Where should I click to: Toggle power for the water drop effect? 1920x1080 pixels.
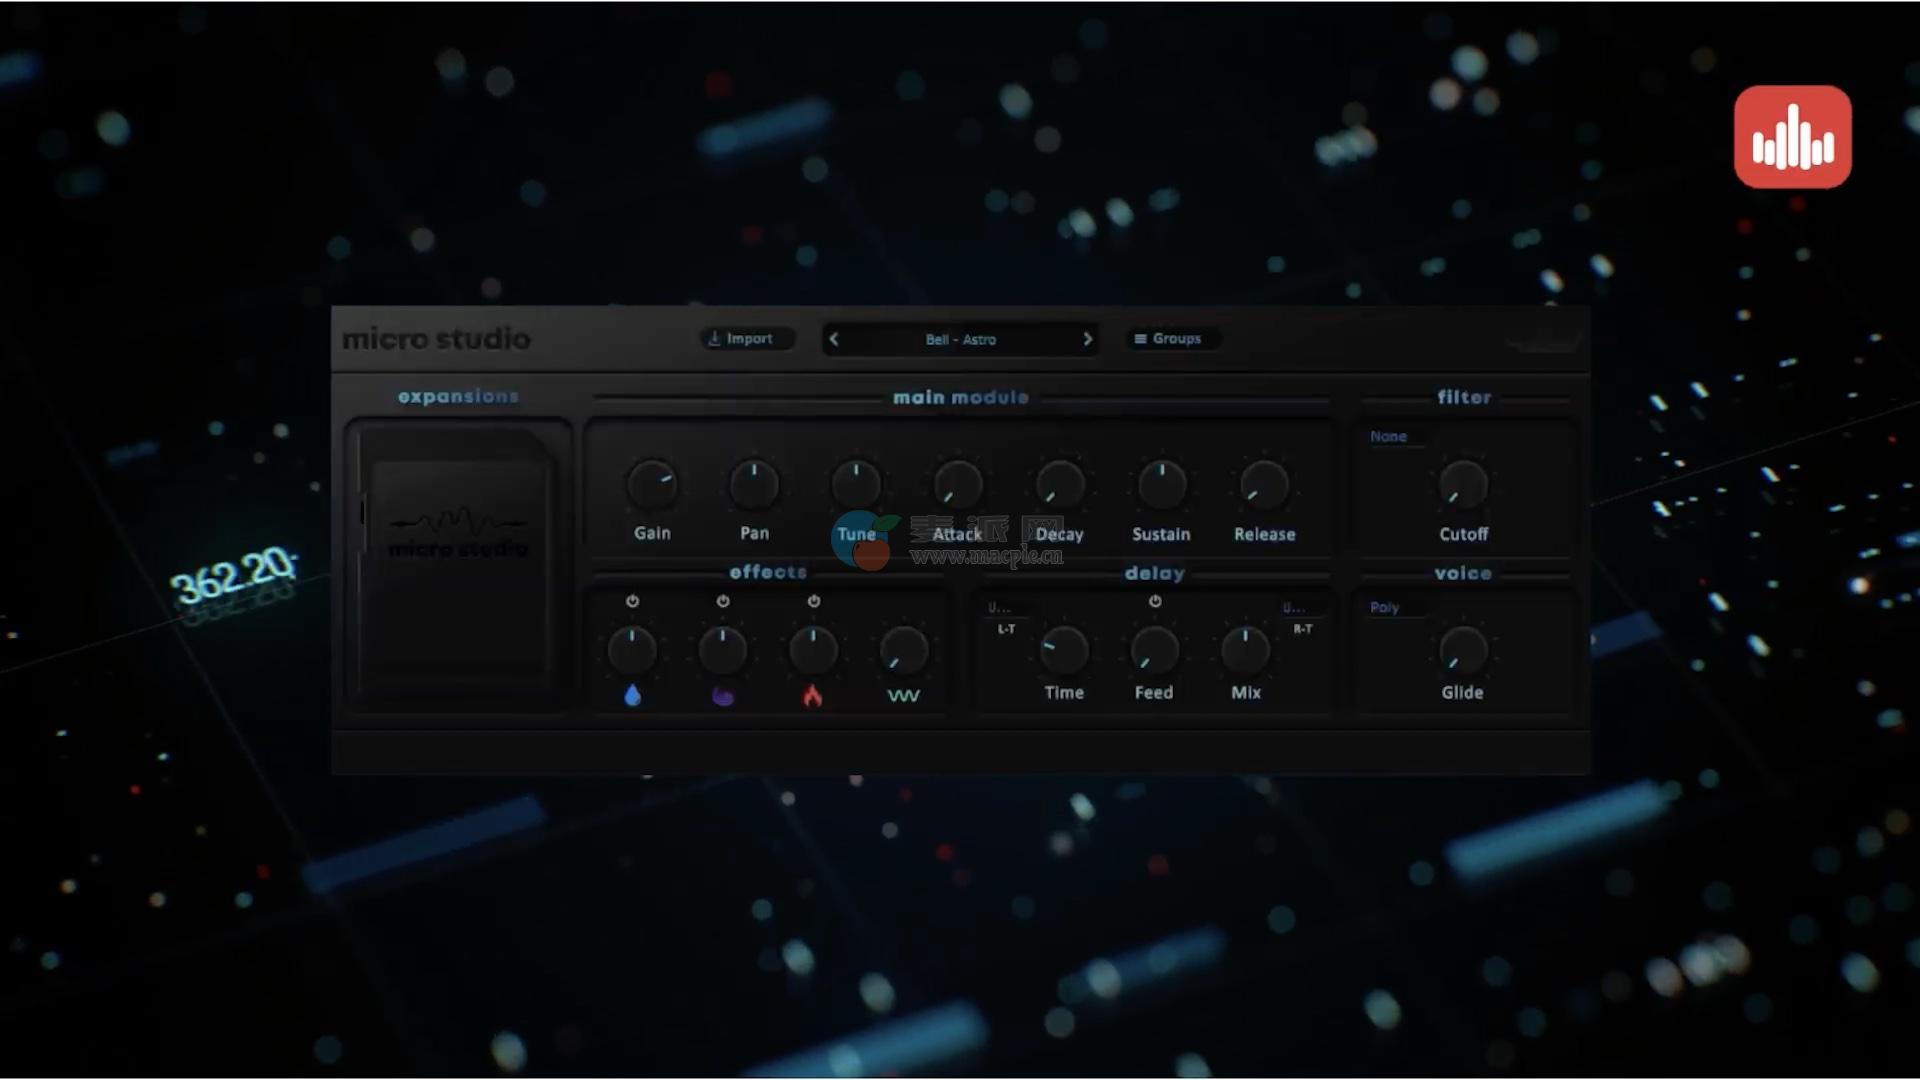pos(632,601)
